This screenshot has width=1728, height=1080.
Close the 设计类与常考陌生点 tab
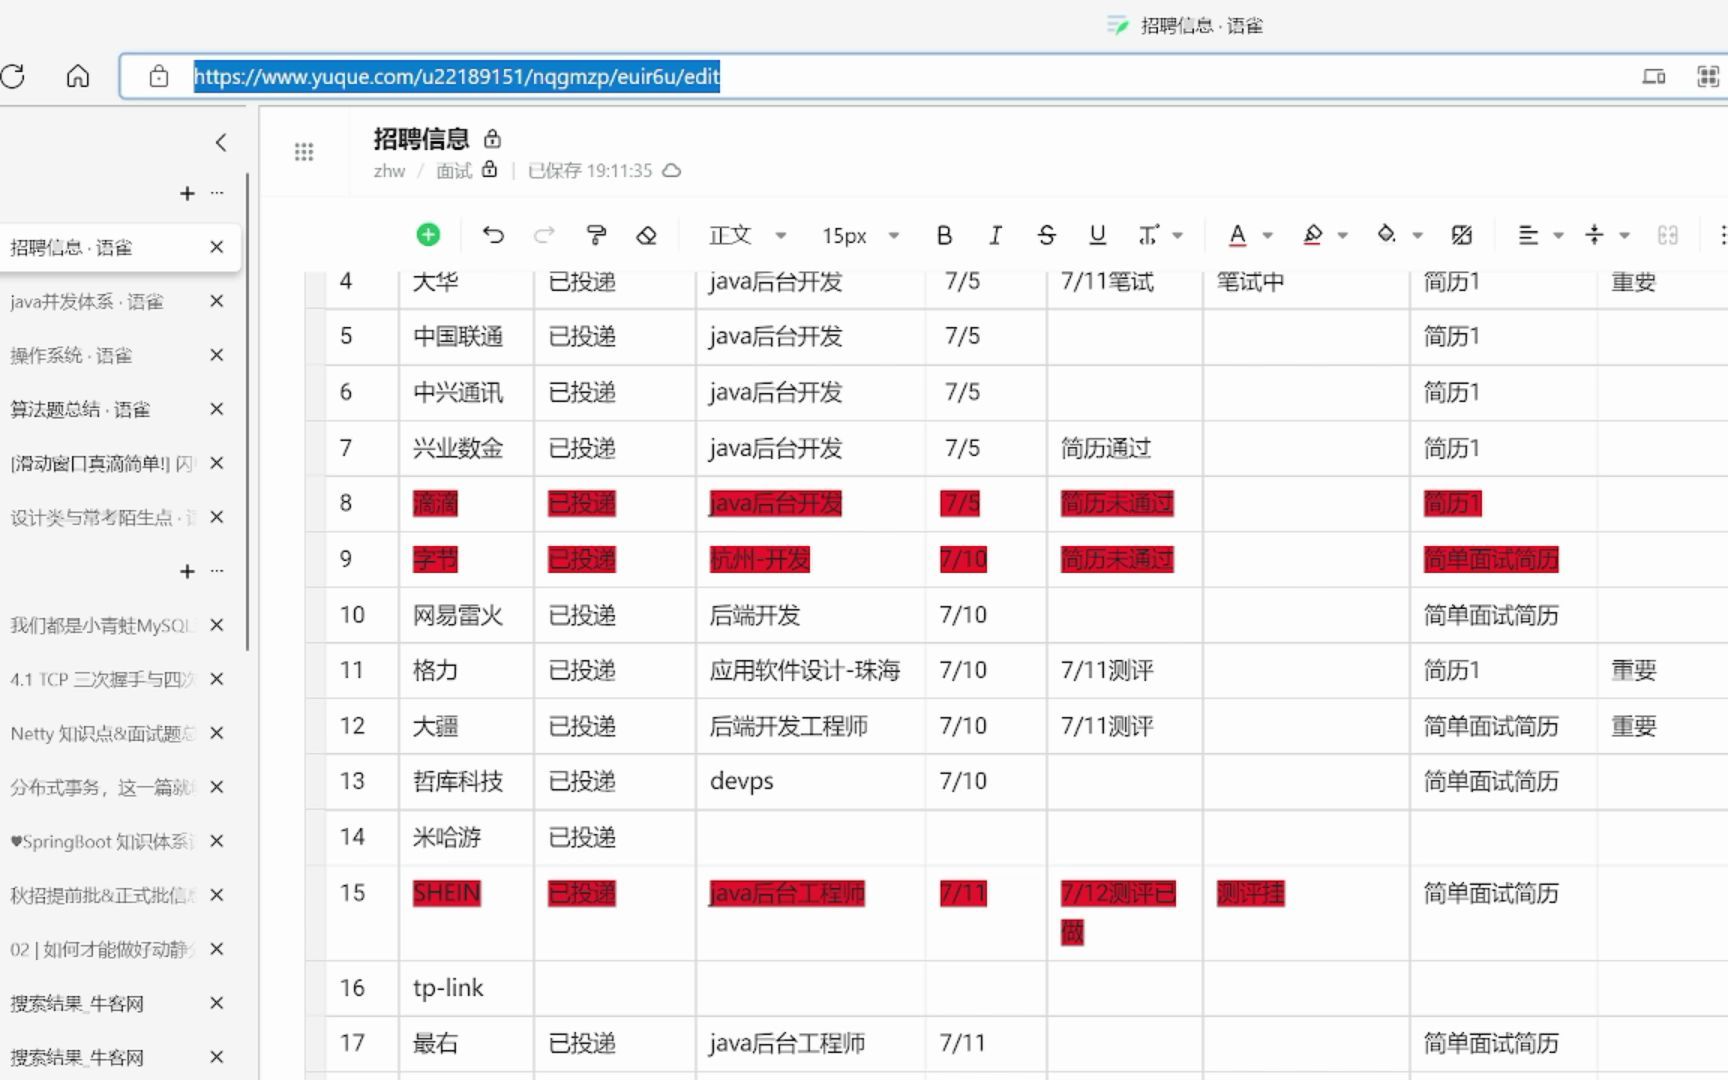[x=216, y=517]
